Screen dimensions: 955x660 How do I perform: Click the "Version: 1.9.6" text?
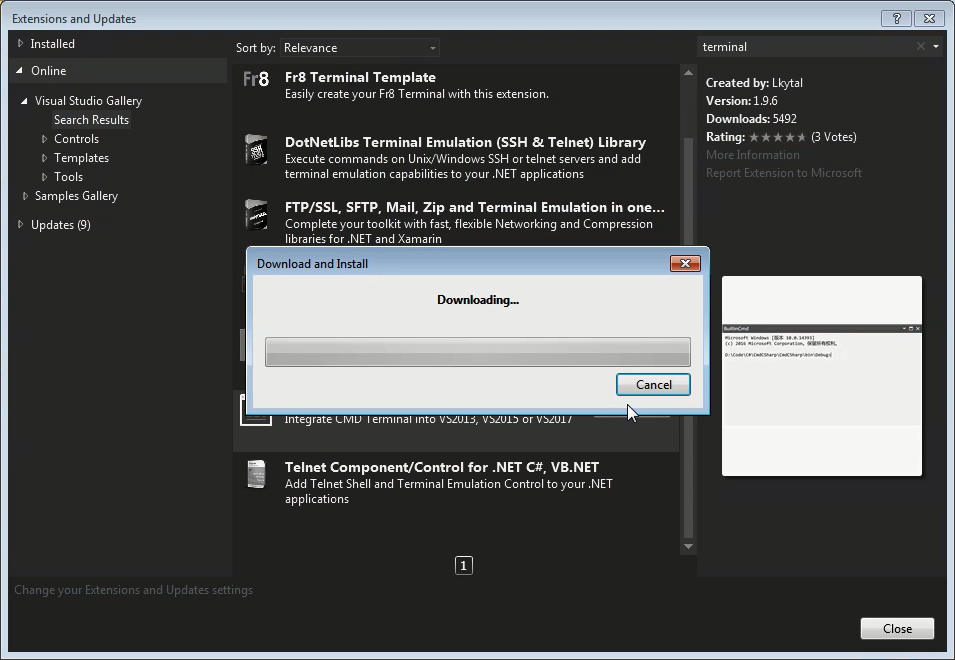742,101
